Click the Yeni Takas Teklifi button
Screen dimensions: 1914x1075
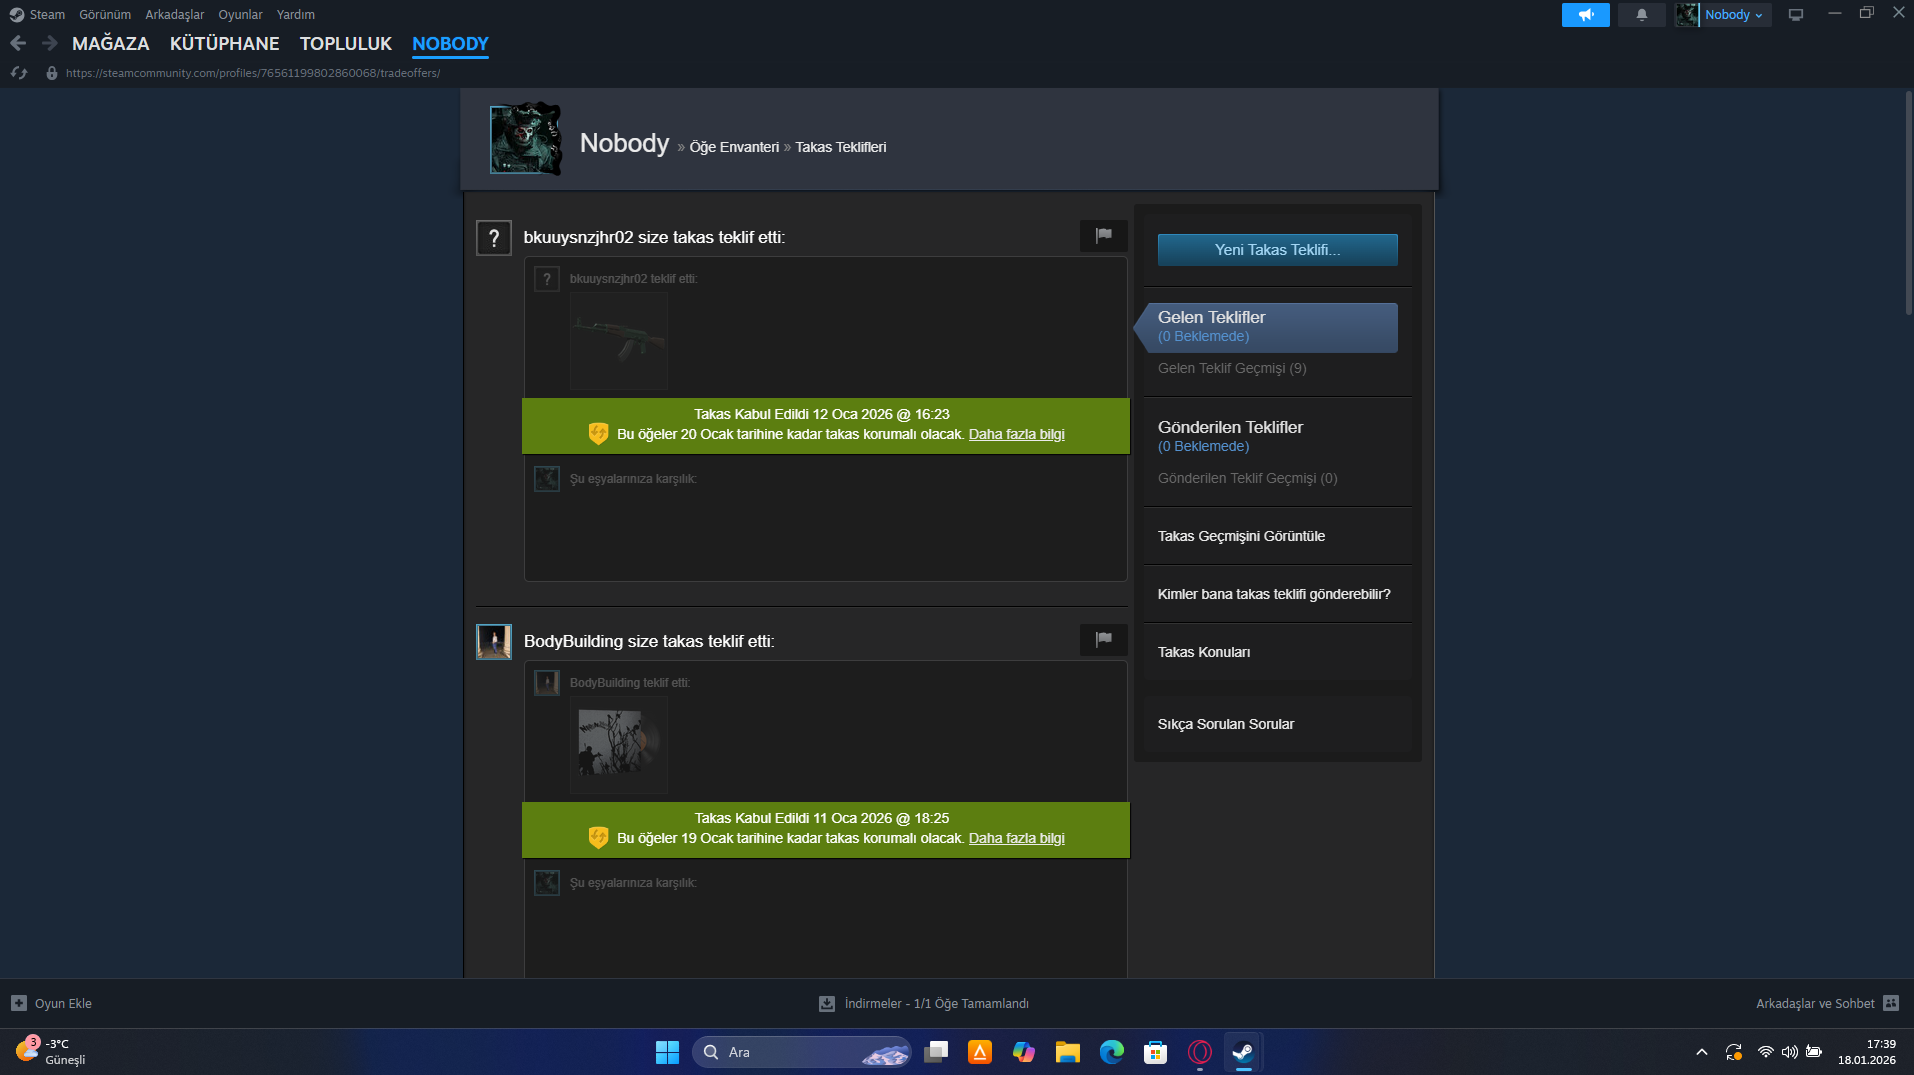1278,250
